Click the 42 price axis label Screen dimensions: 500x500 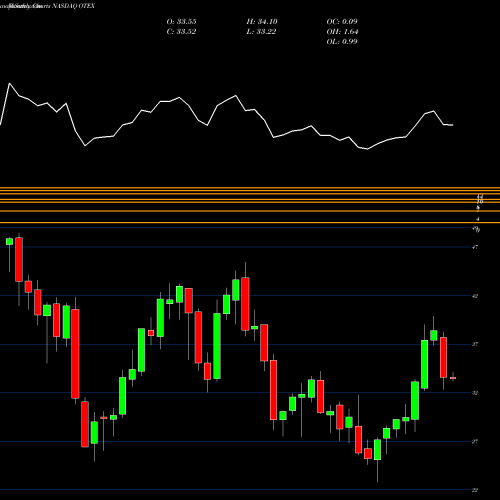[475, 296]
